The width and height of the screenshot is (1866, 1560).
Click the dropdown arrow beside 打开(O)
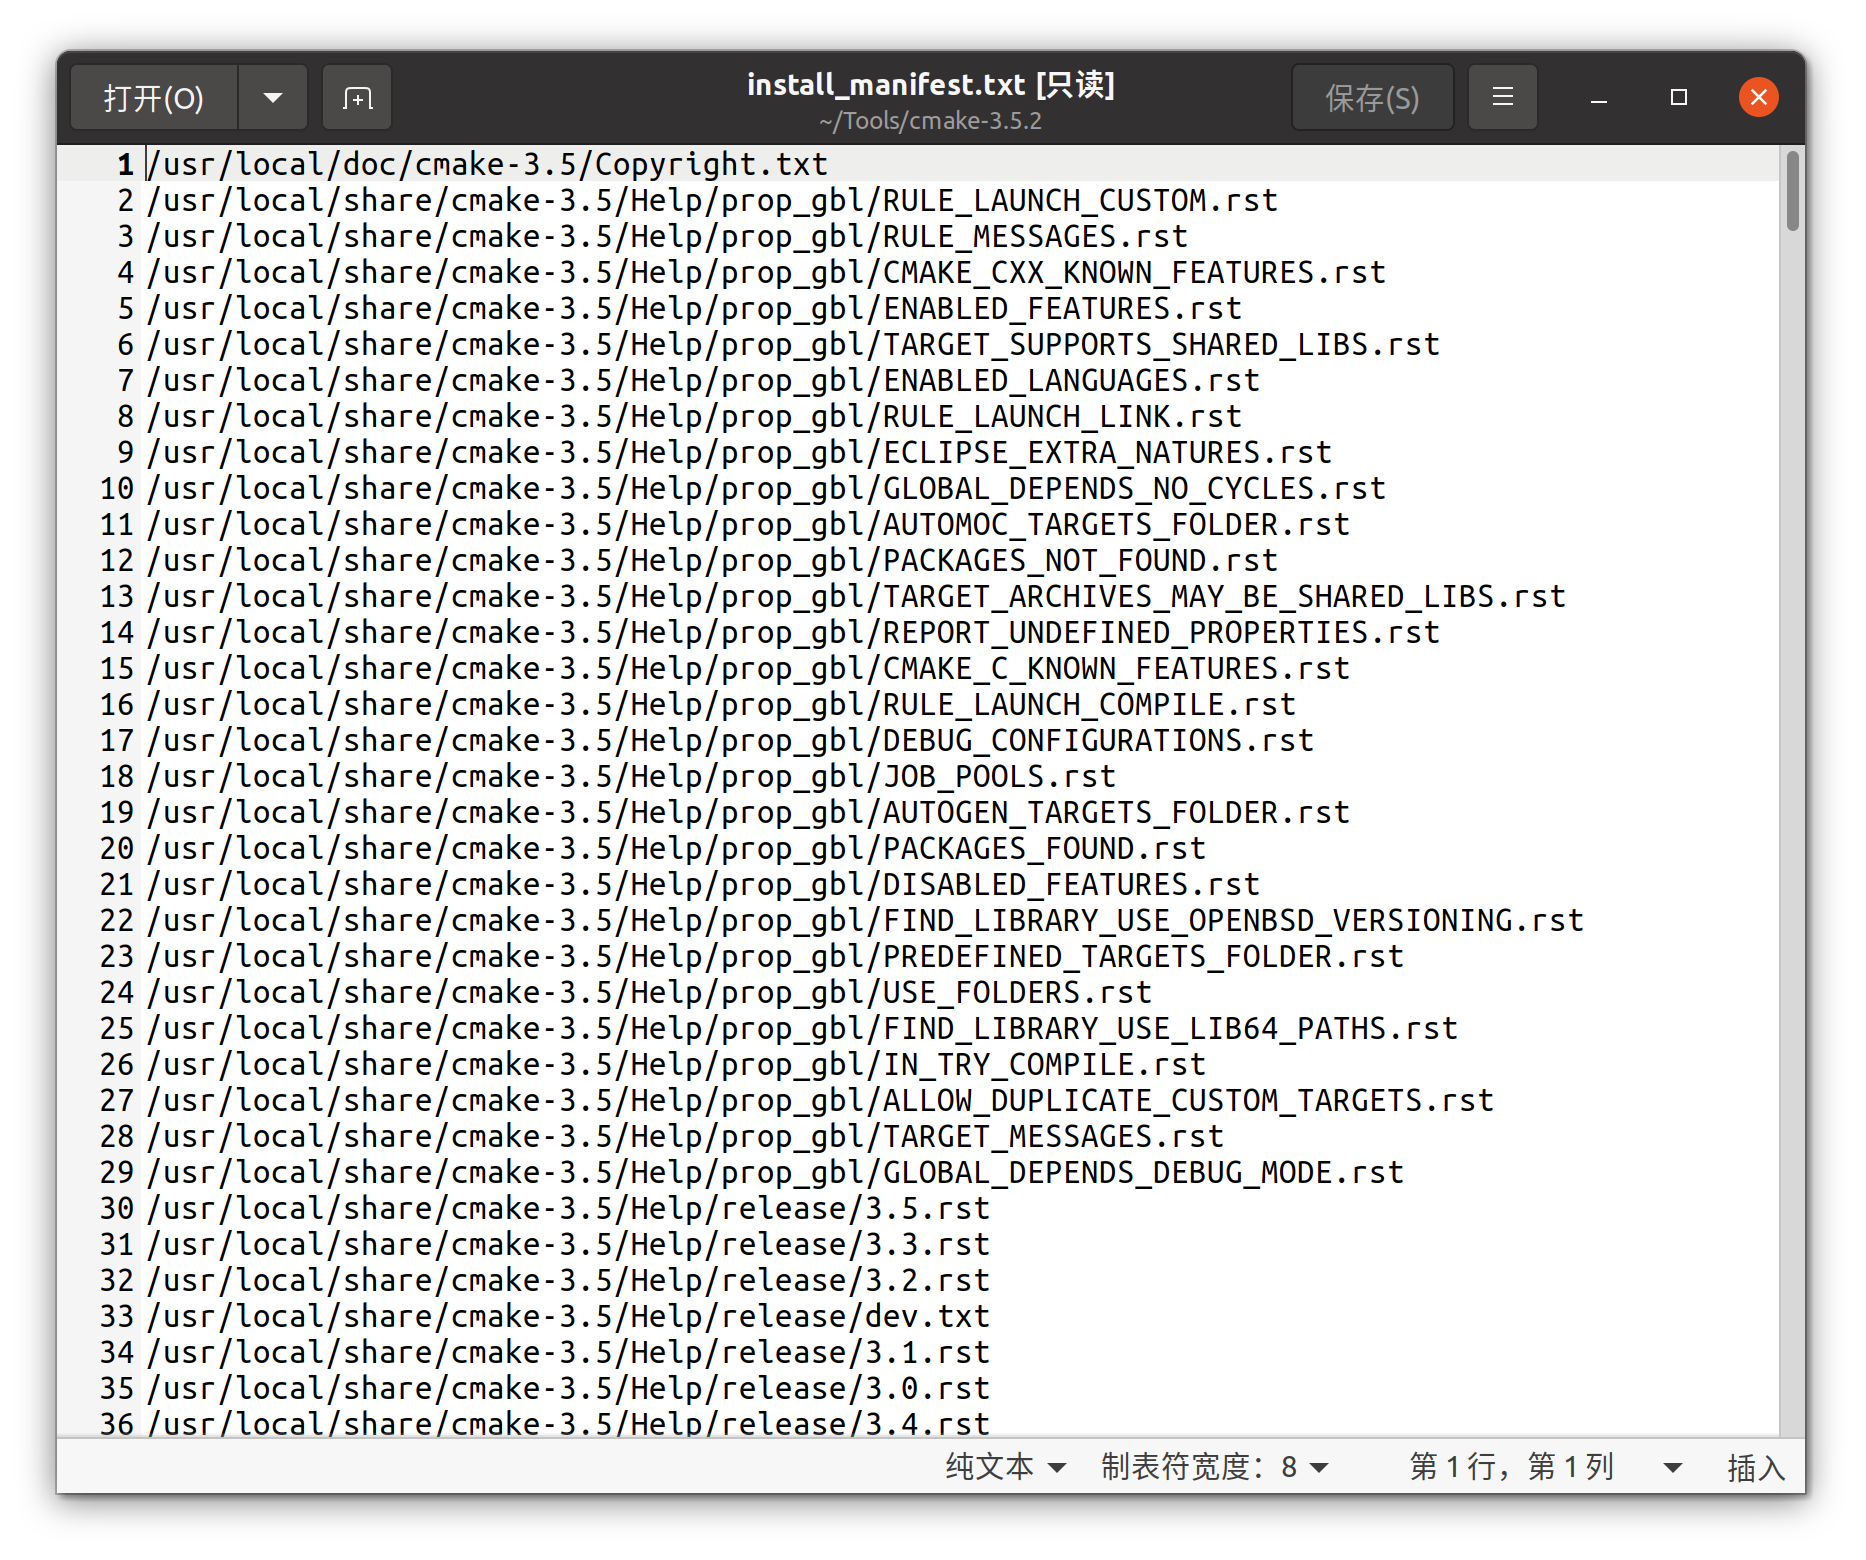pos(272,97)
